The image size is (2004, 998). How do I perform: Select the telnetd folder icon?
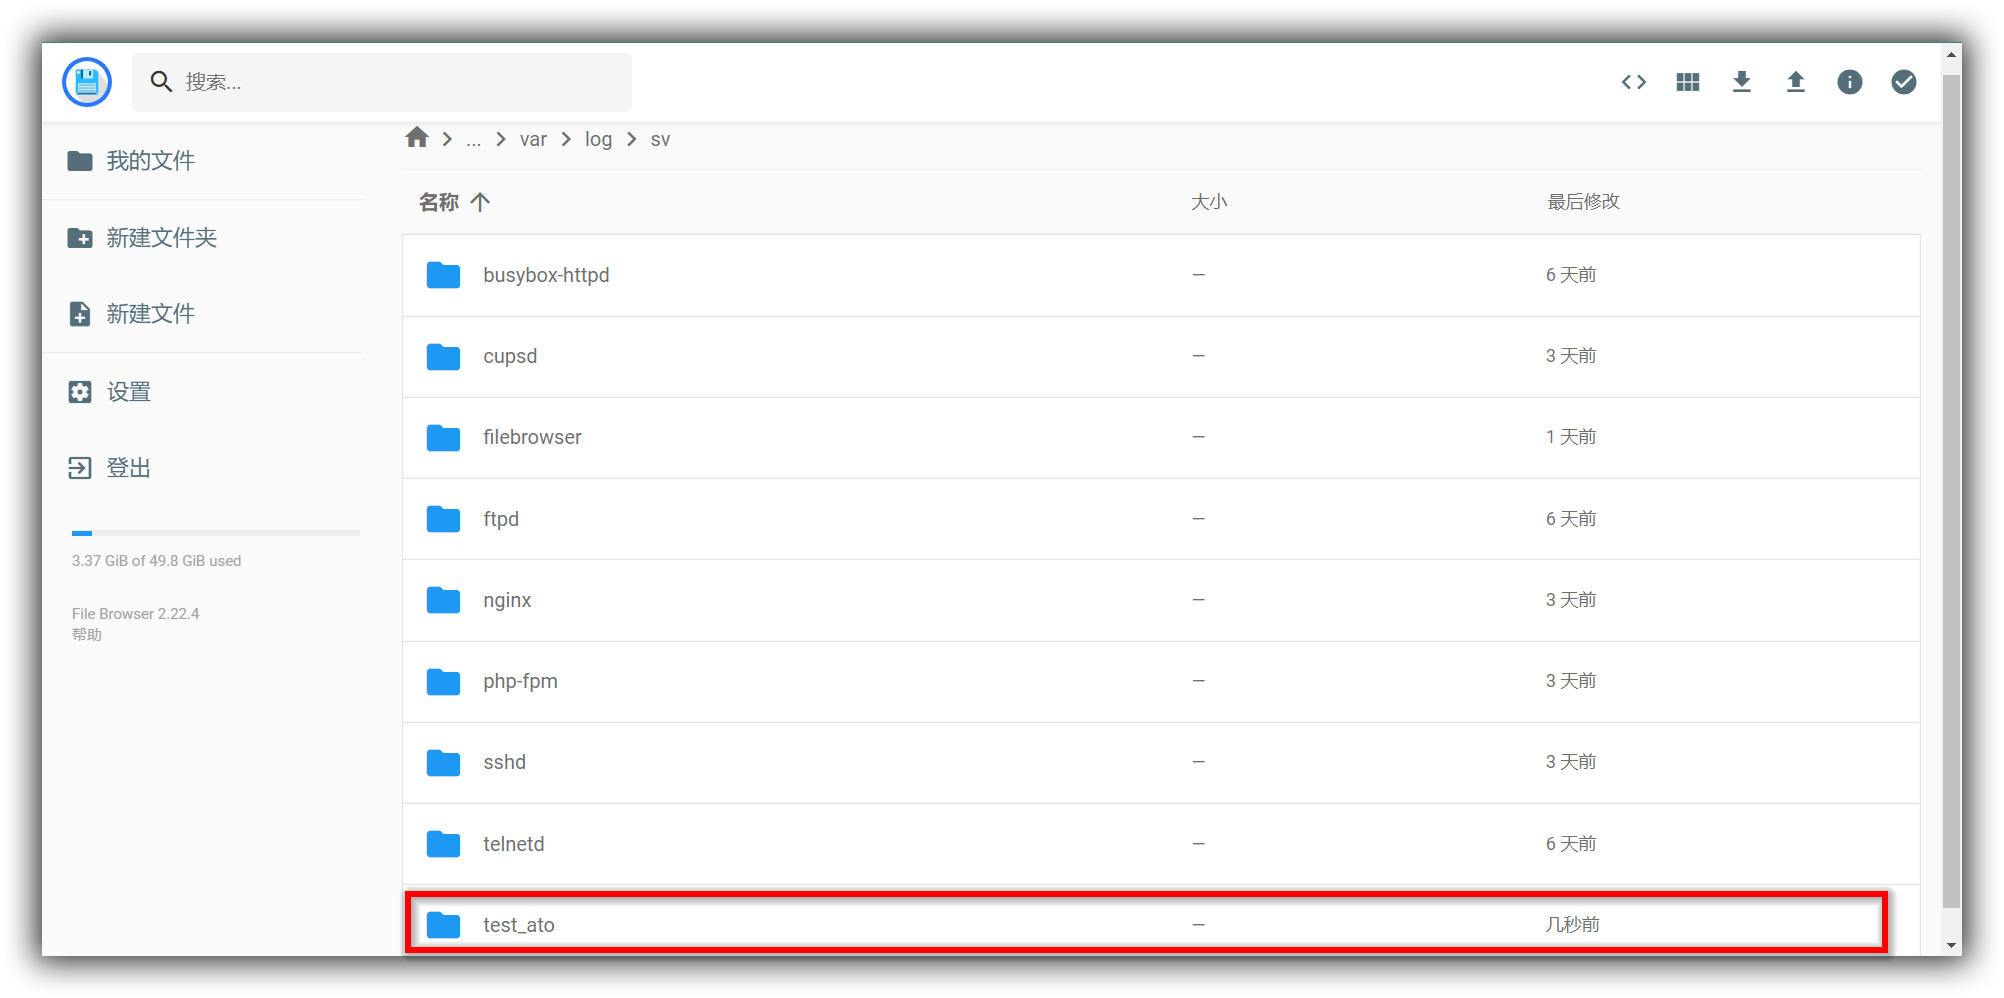[443, 844]
